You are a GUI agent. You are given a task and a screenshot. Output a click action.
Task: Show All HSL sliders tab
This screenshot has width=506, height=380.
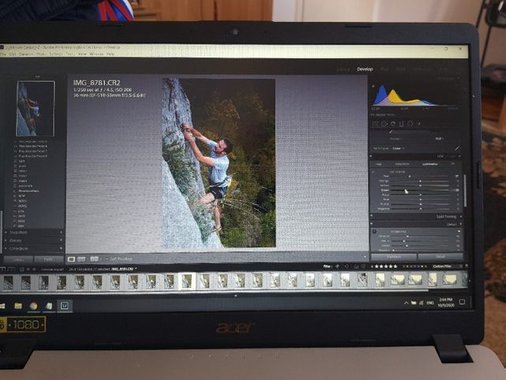[x=453, y=164]
